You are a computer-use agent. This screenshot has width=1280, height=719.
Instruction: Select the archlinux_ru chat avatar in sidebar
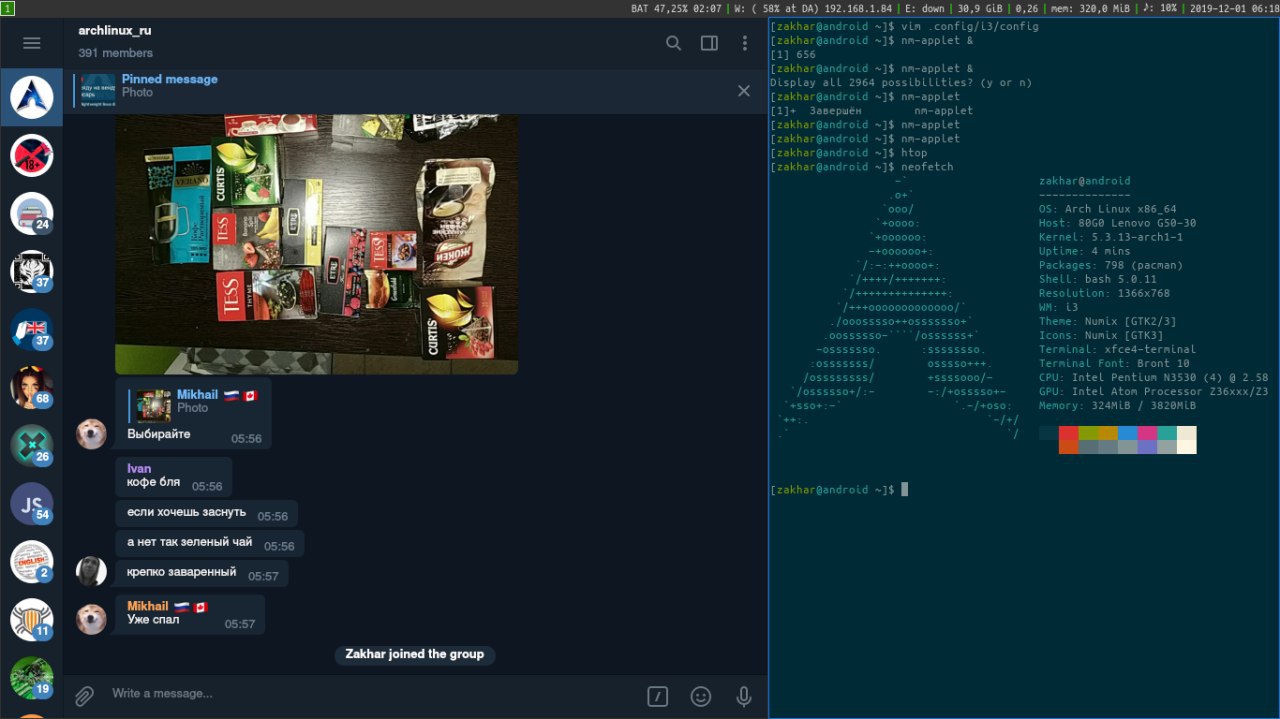pos(31,97)
